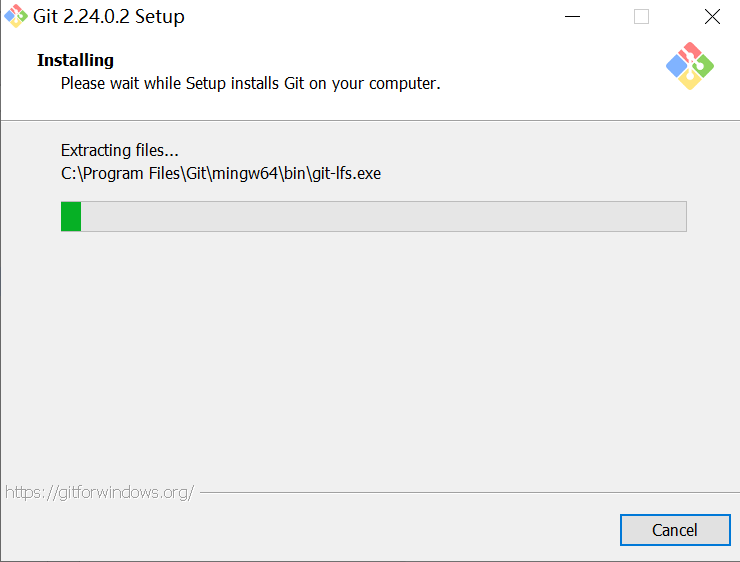This screenshot has width=740, height=562.
Task: Open the gitforwindows.org link
Action: click(x=99, y=492)
